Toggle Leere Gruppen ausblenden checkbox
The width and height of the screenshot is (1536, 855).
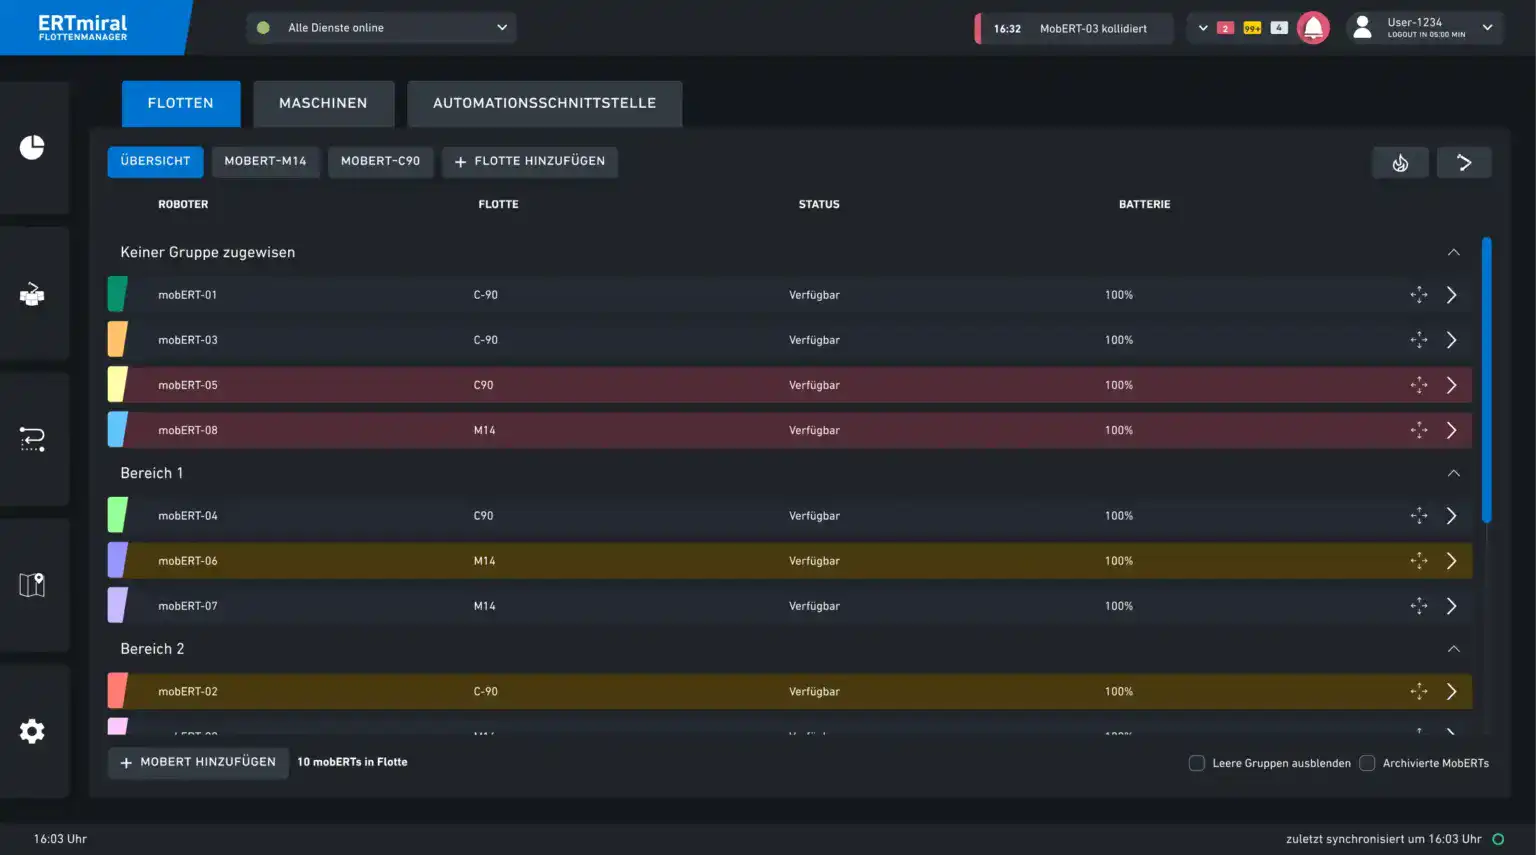coord(1196,763)
